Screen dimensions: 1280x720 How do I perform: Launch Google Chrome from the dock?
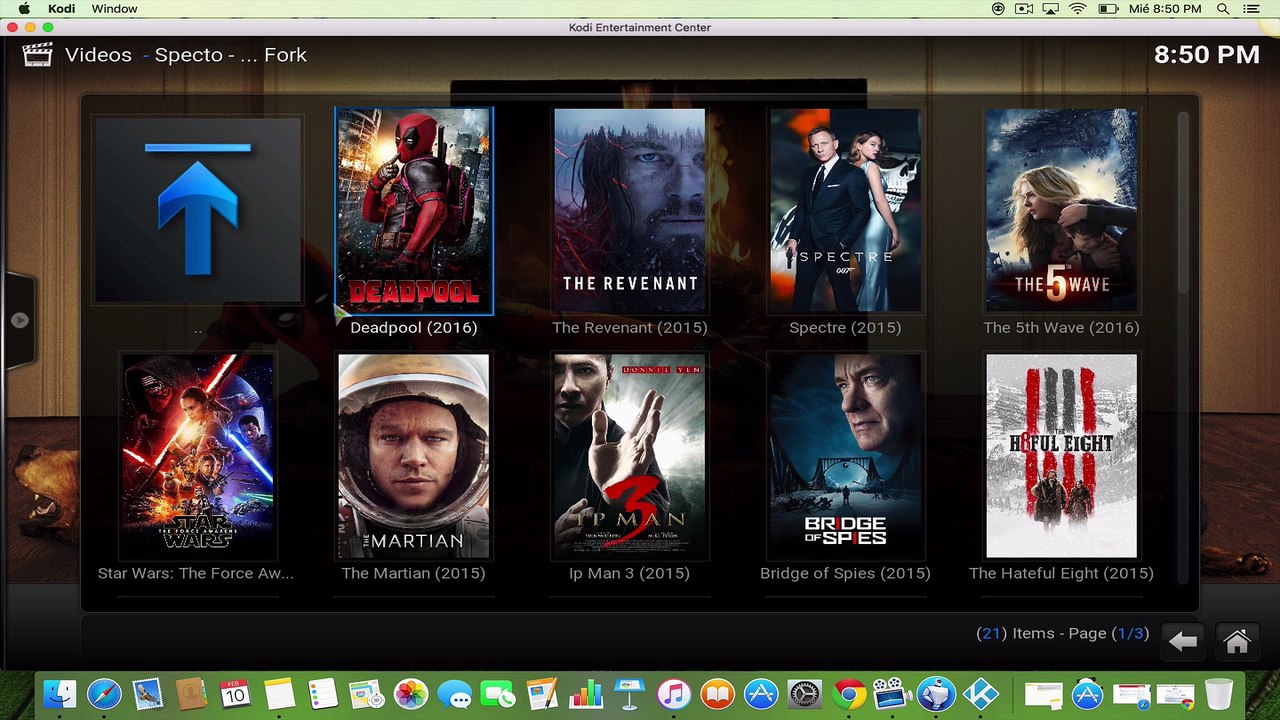point(849,694)
